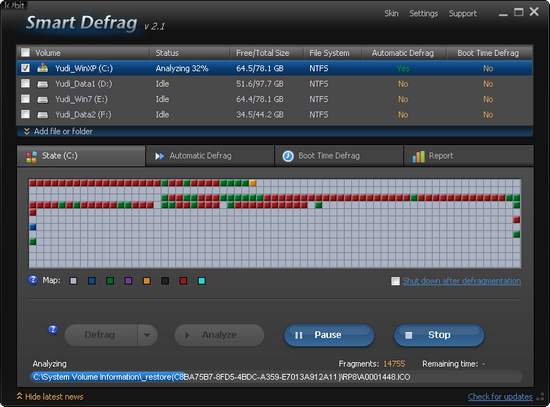
Task: Click the help icon next to Map
Action: point(33,280)
